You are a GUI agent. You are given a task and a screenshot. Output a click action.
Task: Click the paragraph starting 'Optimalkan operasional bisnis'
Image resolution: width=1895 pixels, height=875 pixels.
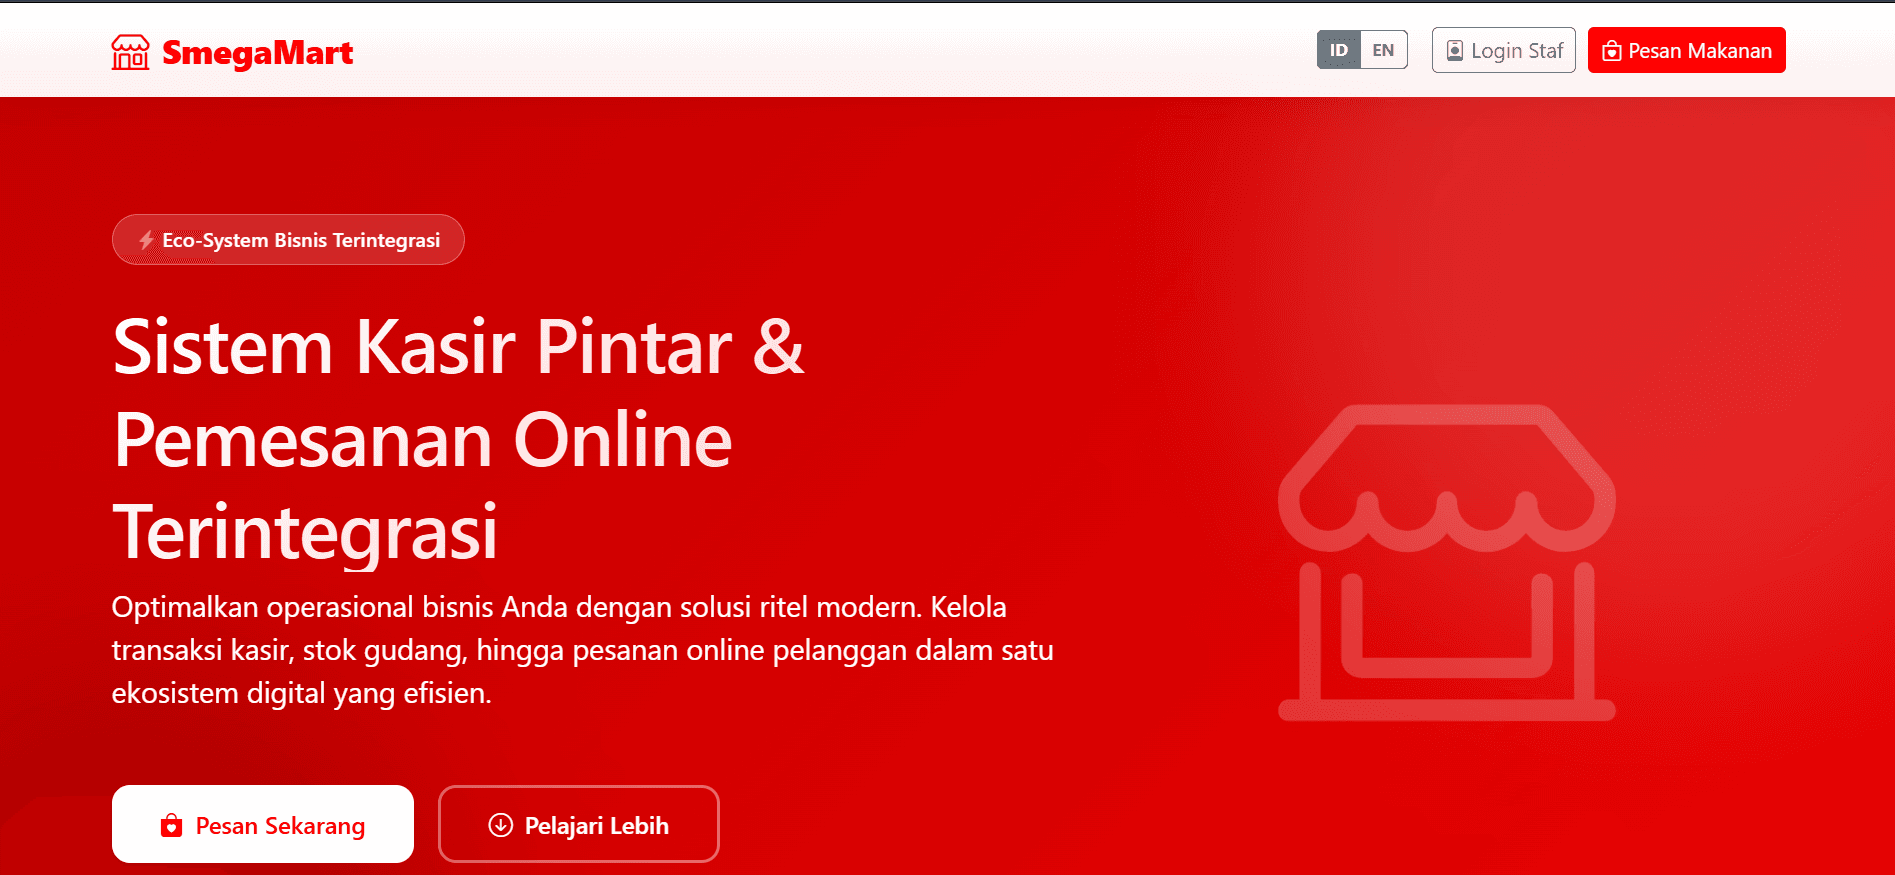(x=582, y=650)
